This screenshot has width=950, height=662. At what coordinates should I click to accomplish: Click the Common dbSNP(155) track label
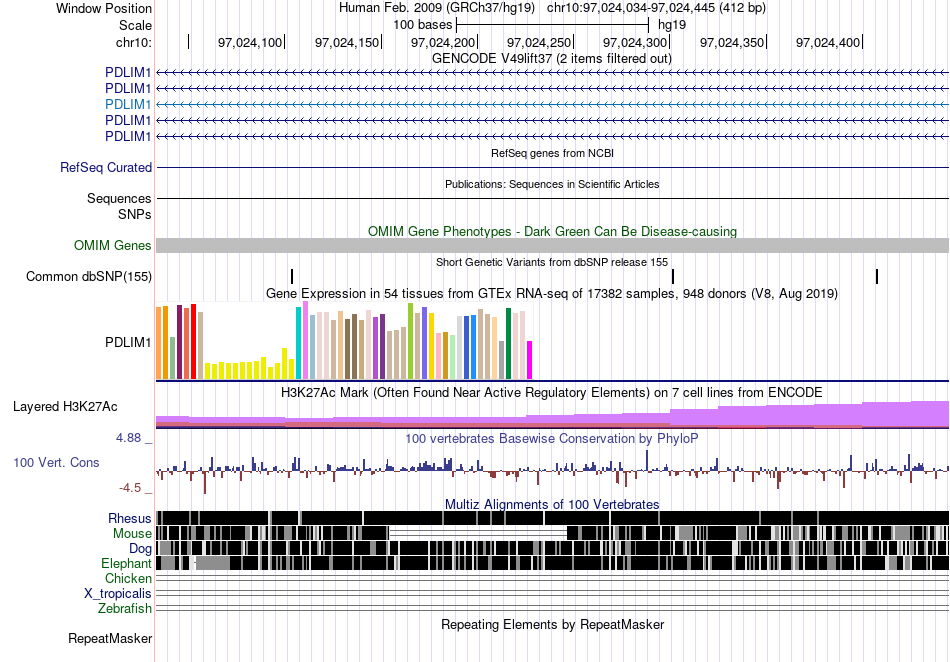[89, 276]
